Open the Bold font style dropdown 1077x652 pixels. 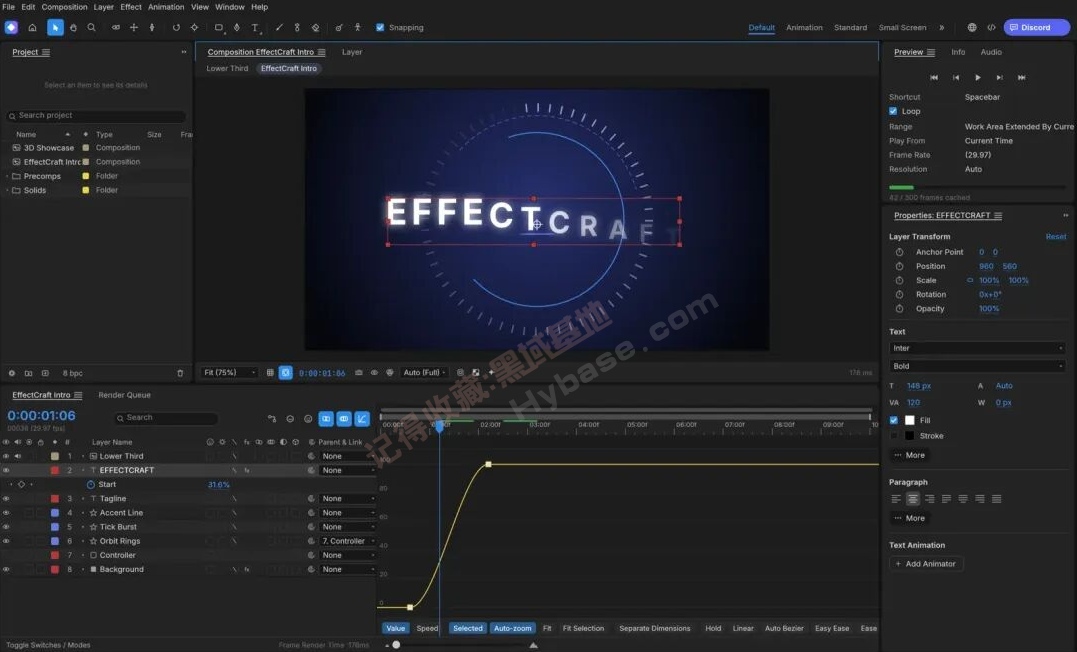pyautogui.click(x=977, y=366)
